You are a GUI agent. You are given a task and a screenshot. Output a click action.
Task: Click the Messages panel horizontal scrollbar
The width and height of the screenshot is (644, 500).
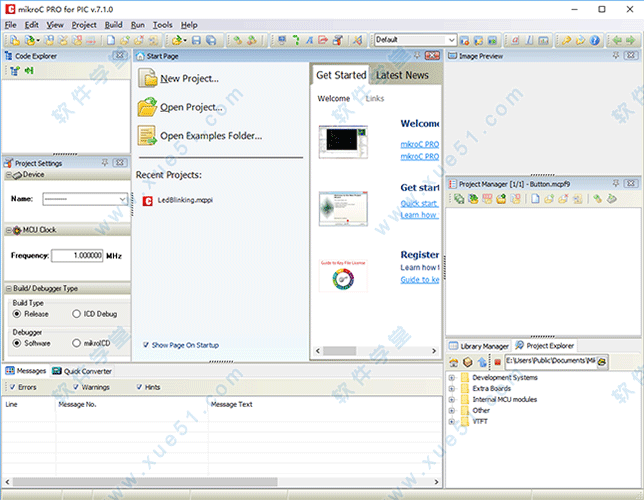click(x=145, y=482)
